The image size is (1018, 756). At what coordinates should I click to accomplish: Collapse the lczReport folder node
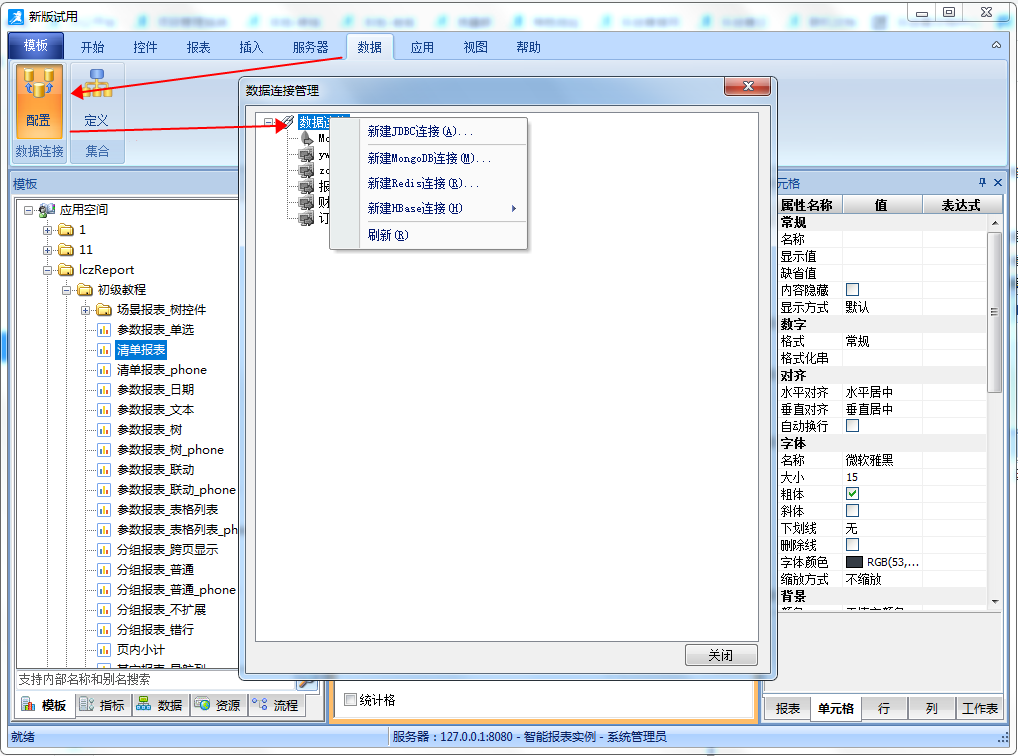pyautogui.click(x=48, y=270)
